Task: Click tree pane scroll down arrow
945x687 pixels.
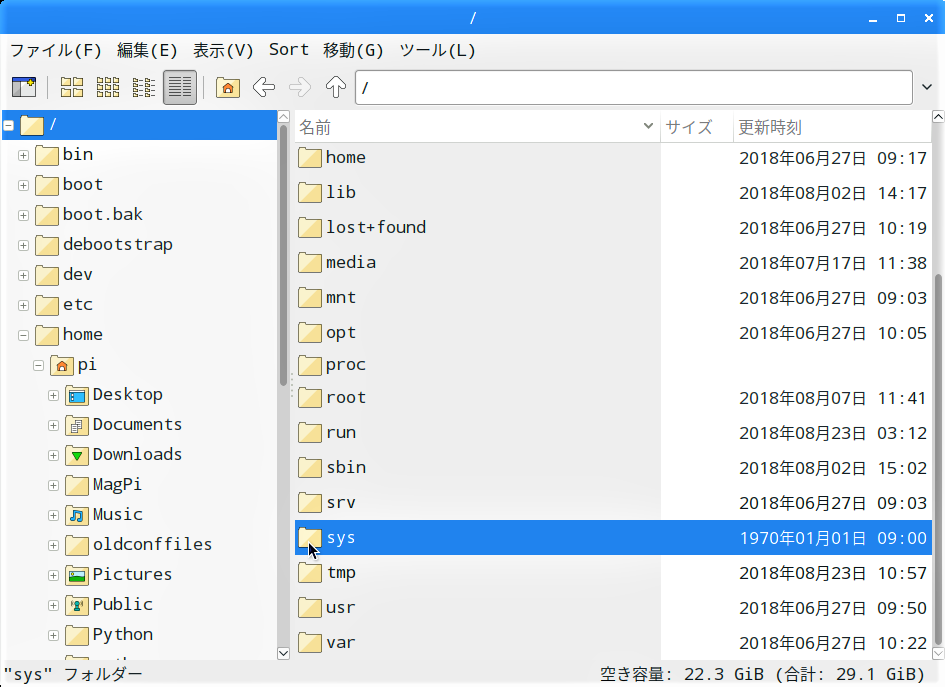Action: coord(283,653)
